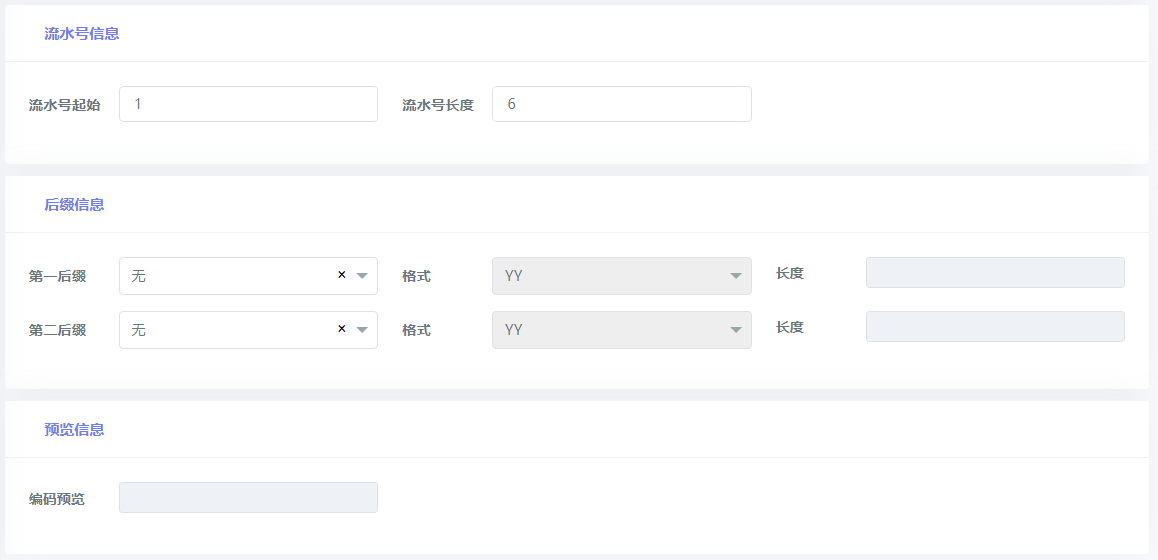This screenshot has width=1158, height=560.
Task: Click the second-row 长度 field
Action: pos(996,327)
